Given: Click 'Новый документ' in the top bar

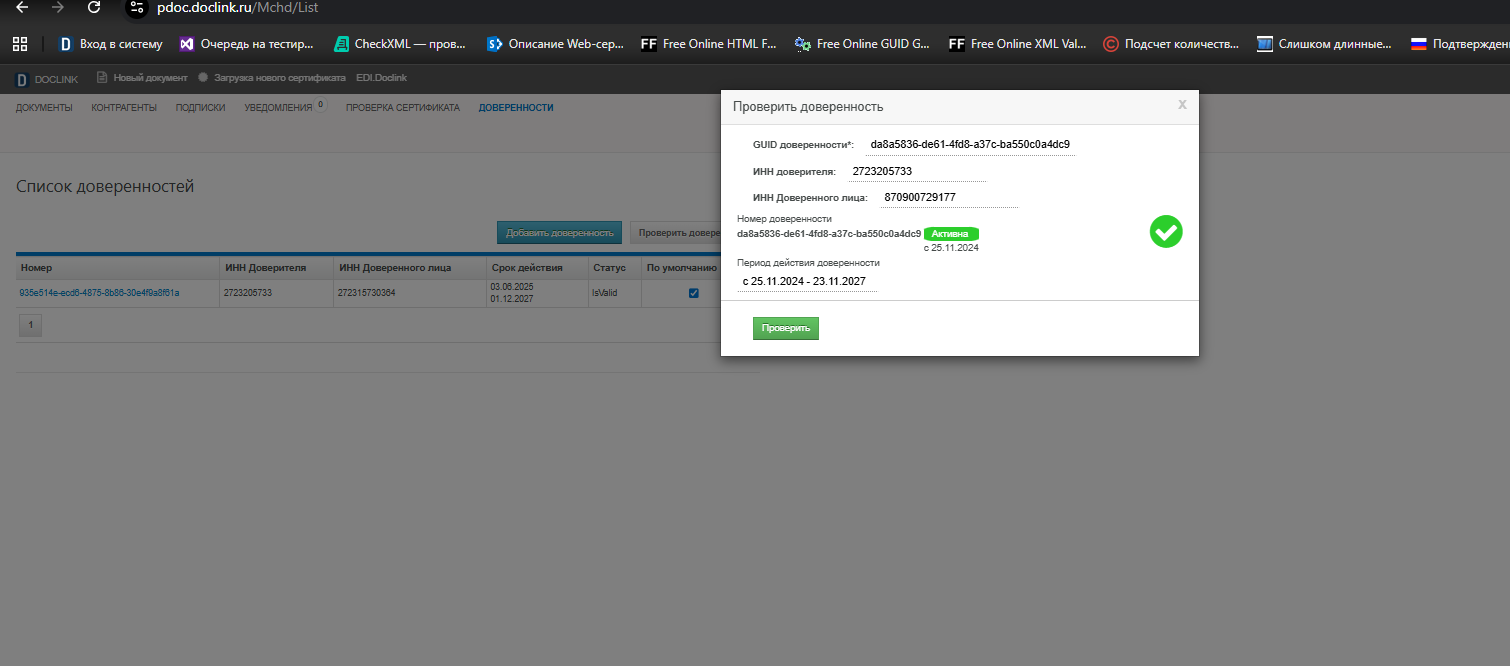Looking at the screenshot, I should [142, 78].
